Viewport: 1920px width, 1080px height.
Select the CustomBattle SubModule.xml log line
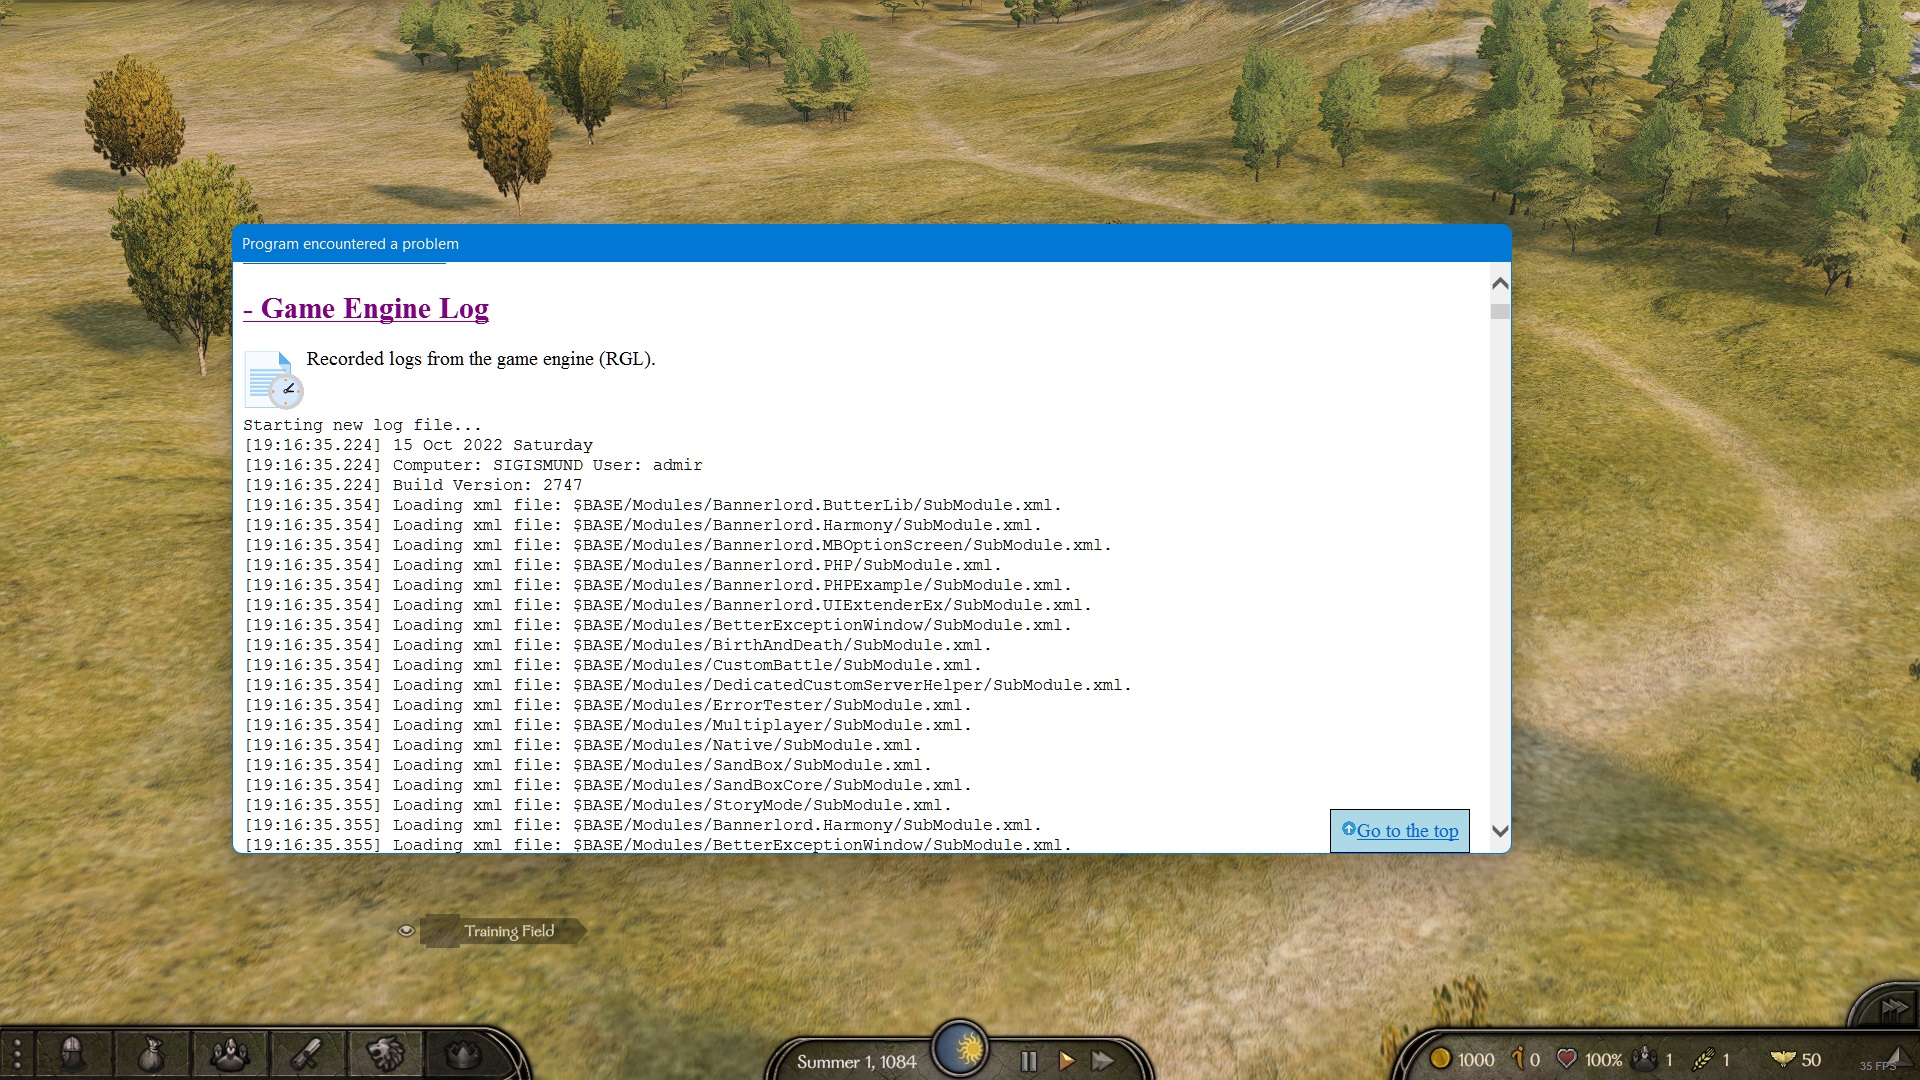[612, 665]
